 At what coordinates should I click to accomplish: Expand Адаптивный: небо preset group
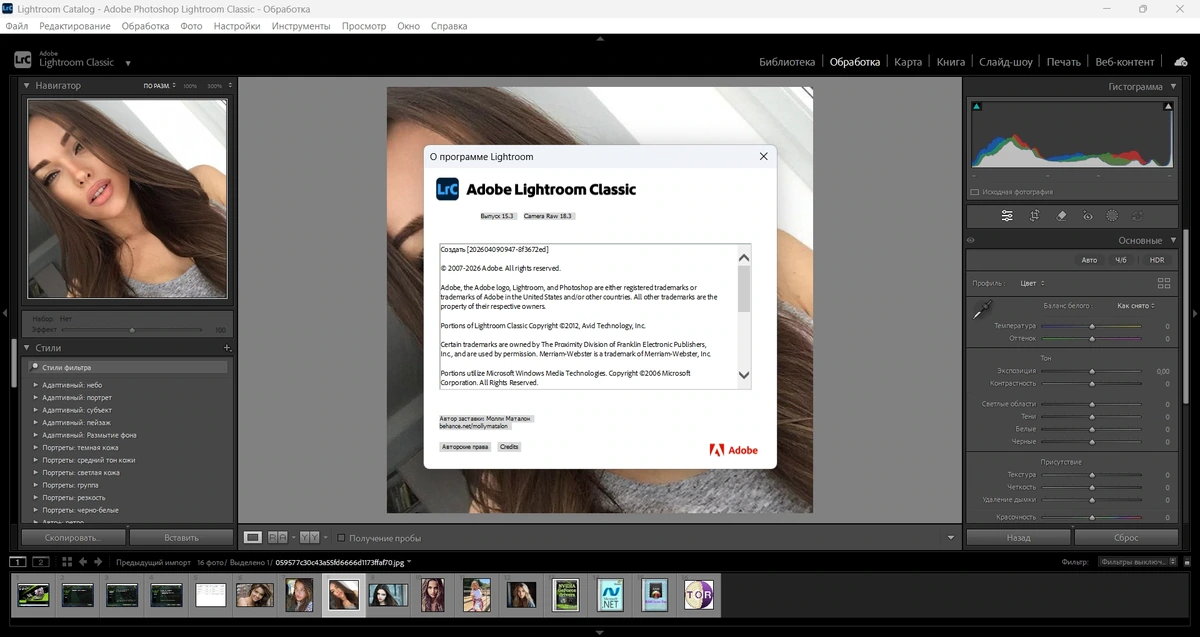(36, 385)
